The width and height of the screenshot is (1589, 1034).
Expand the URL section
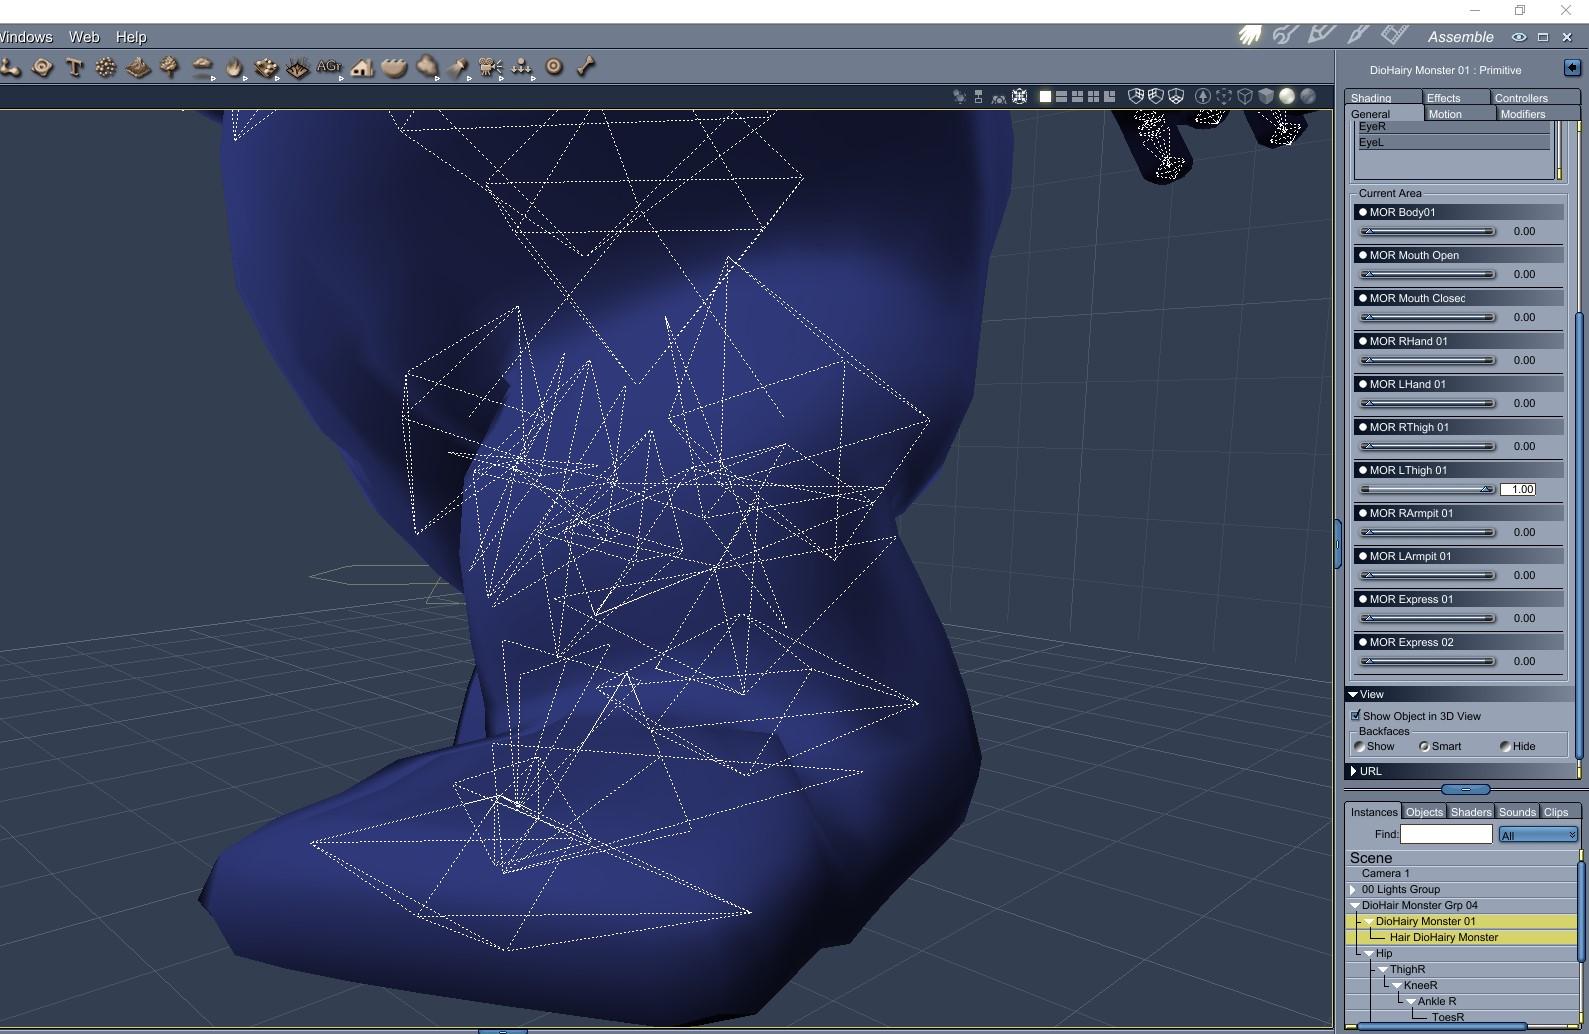point(1353,771)
